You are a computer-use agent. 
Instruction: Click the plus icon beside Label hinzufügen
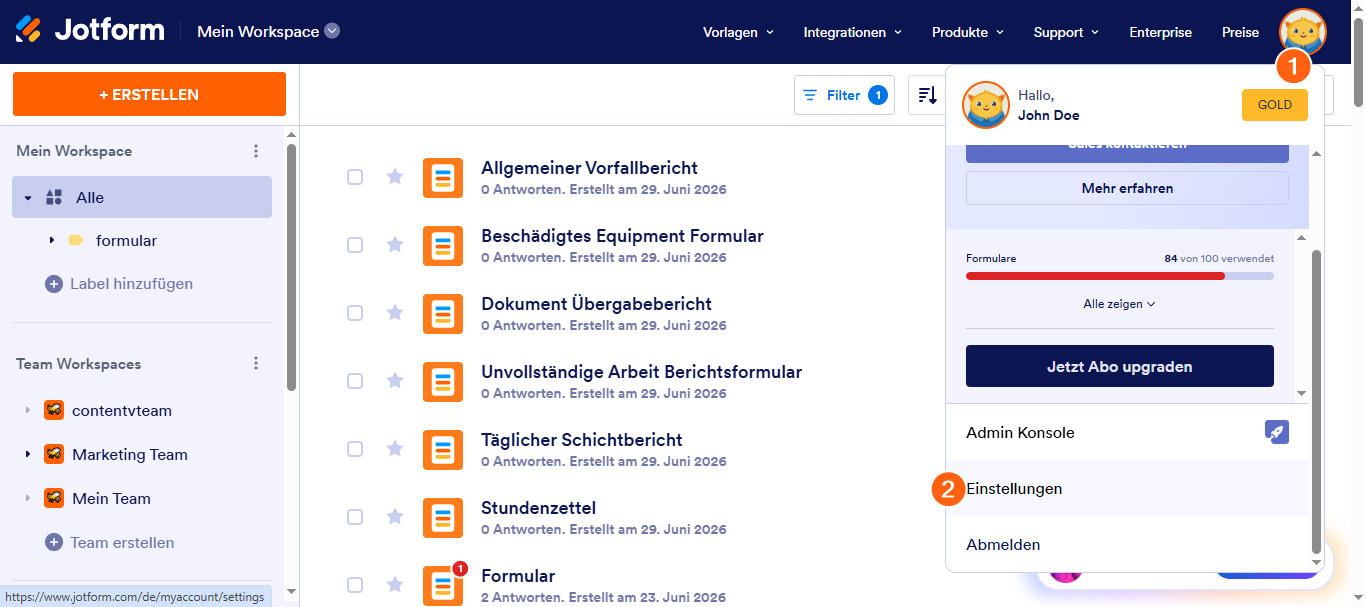54,284
